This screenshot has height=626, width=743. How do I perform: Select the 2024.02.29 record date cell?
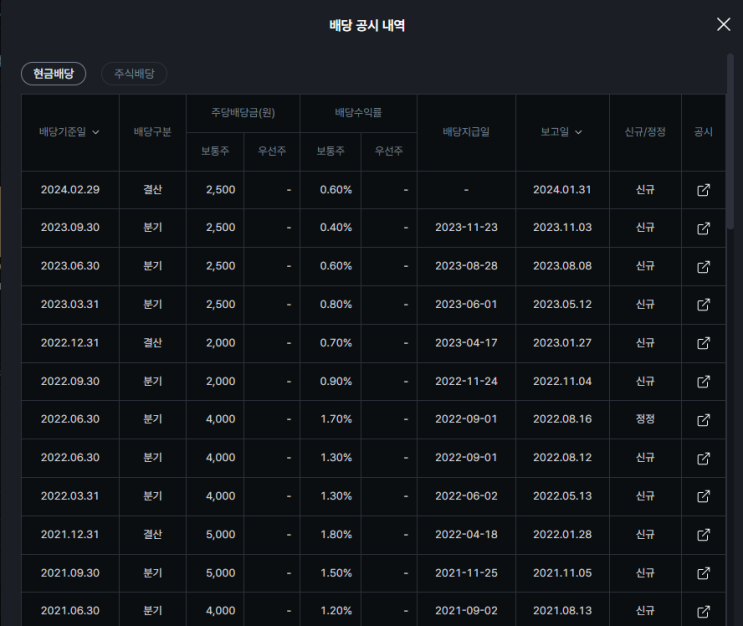tap(70, 190)
